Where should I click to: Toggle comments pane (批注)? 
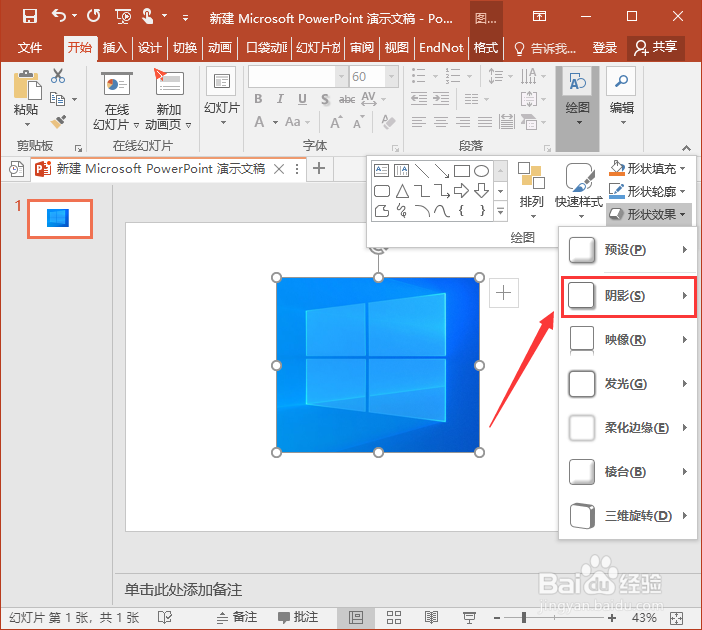click(x=298, y=617)
